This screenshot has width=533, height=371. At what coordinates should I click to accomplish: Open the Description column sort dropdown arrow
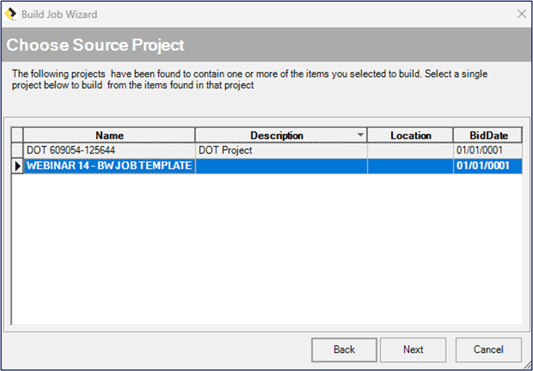pyautogui.click(x=360, y=135)
